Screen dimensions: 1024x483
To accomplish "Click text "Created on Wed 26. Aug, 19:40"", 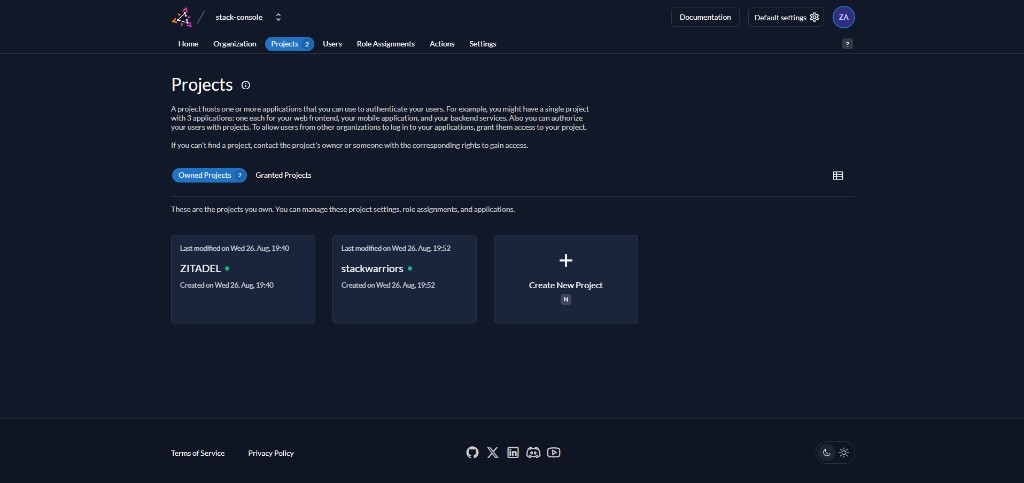I will click(x=227, y=285).
